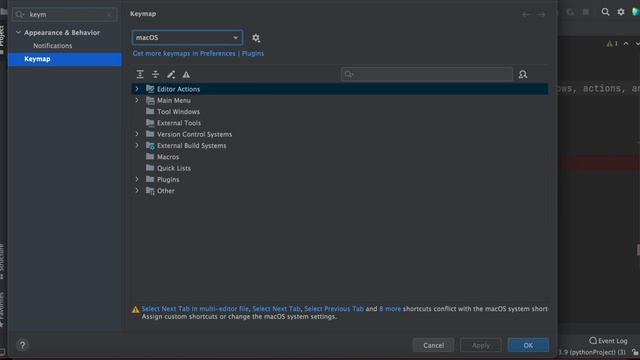Open the Event Log in the status bar
This screenshot has width=640, height=360.
608,340
